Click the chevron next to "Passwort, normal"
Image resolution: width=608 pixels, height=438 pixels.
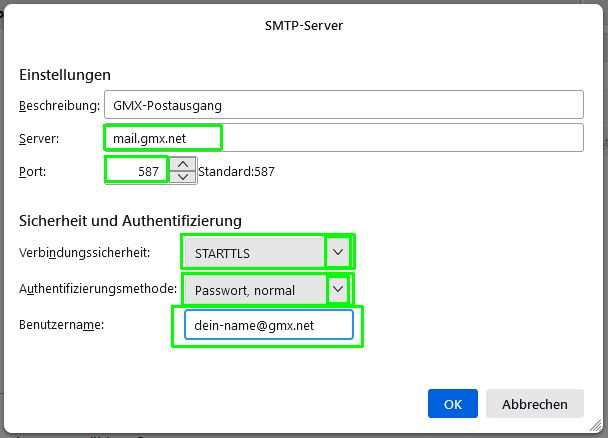(339, 290)
